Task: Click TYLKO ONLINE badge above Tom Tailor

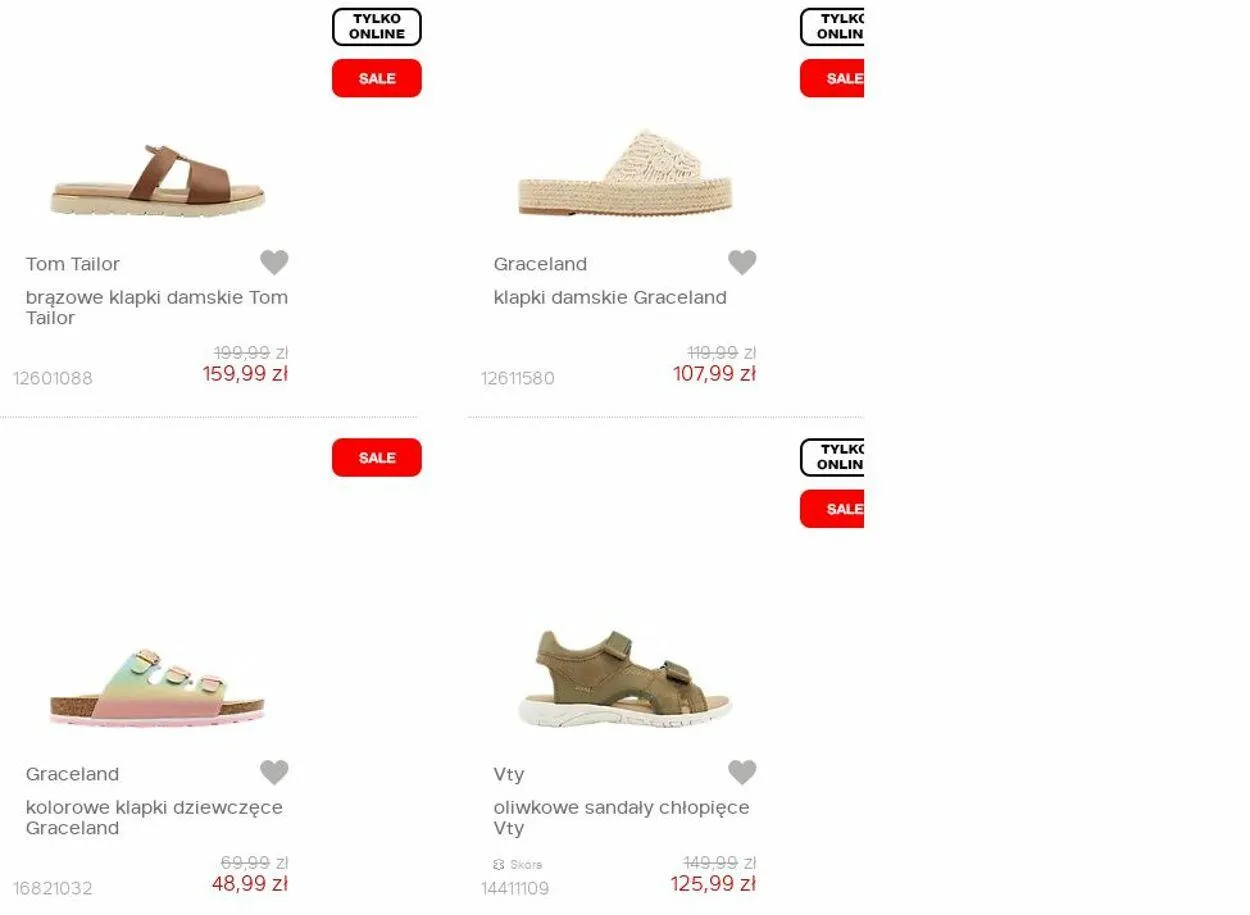Action: [377, 27]
